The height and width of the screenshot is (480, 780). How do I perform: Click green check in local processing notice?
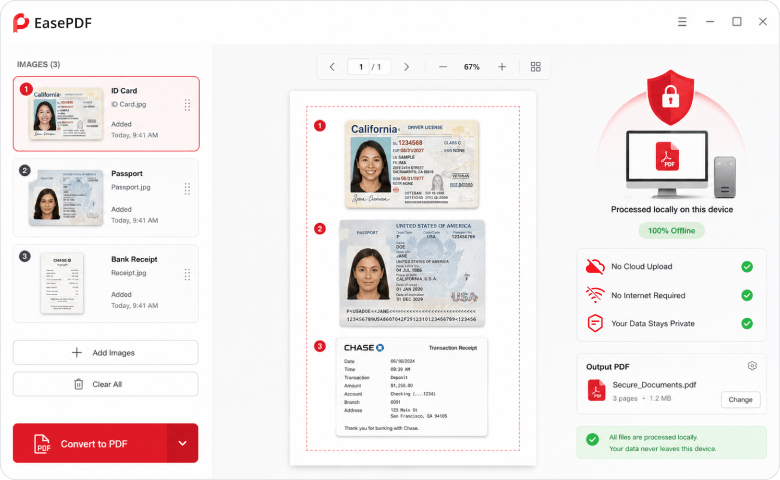pyautogui.click(x=592, y=439)
